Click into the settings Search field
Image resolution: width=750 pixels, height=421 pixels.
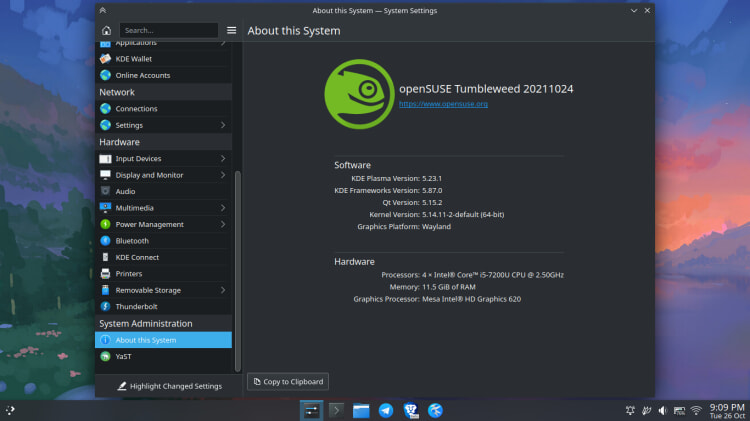168,30
